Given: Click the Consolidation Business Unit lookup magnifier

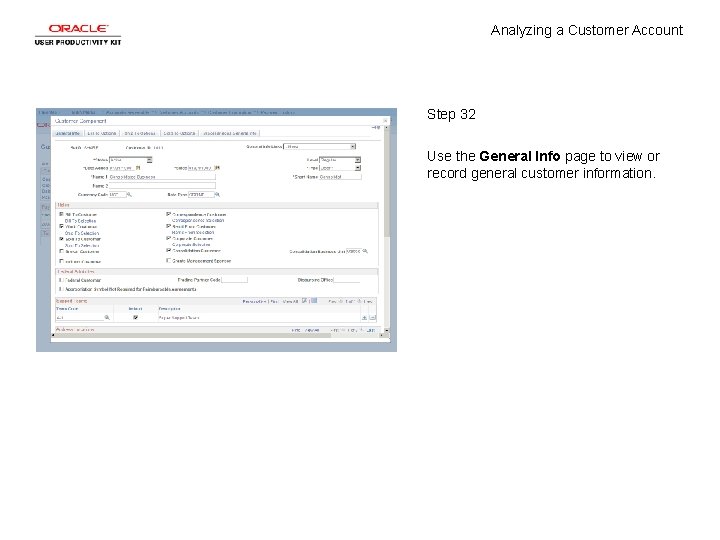Looking at the screenshot, I should coord(365,251).
